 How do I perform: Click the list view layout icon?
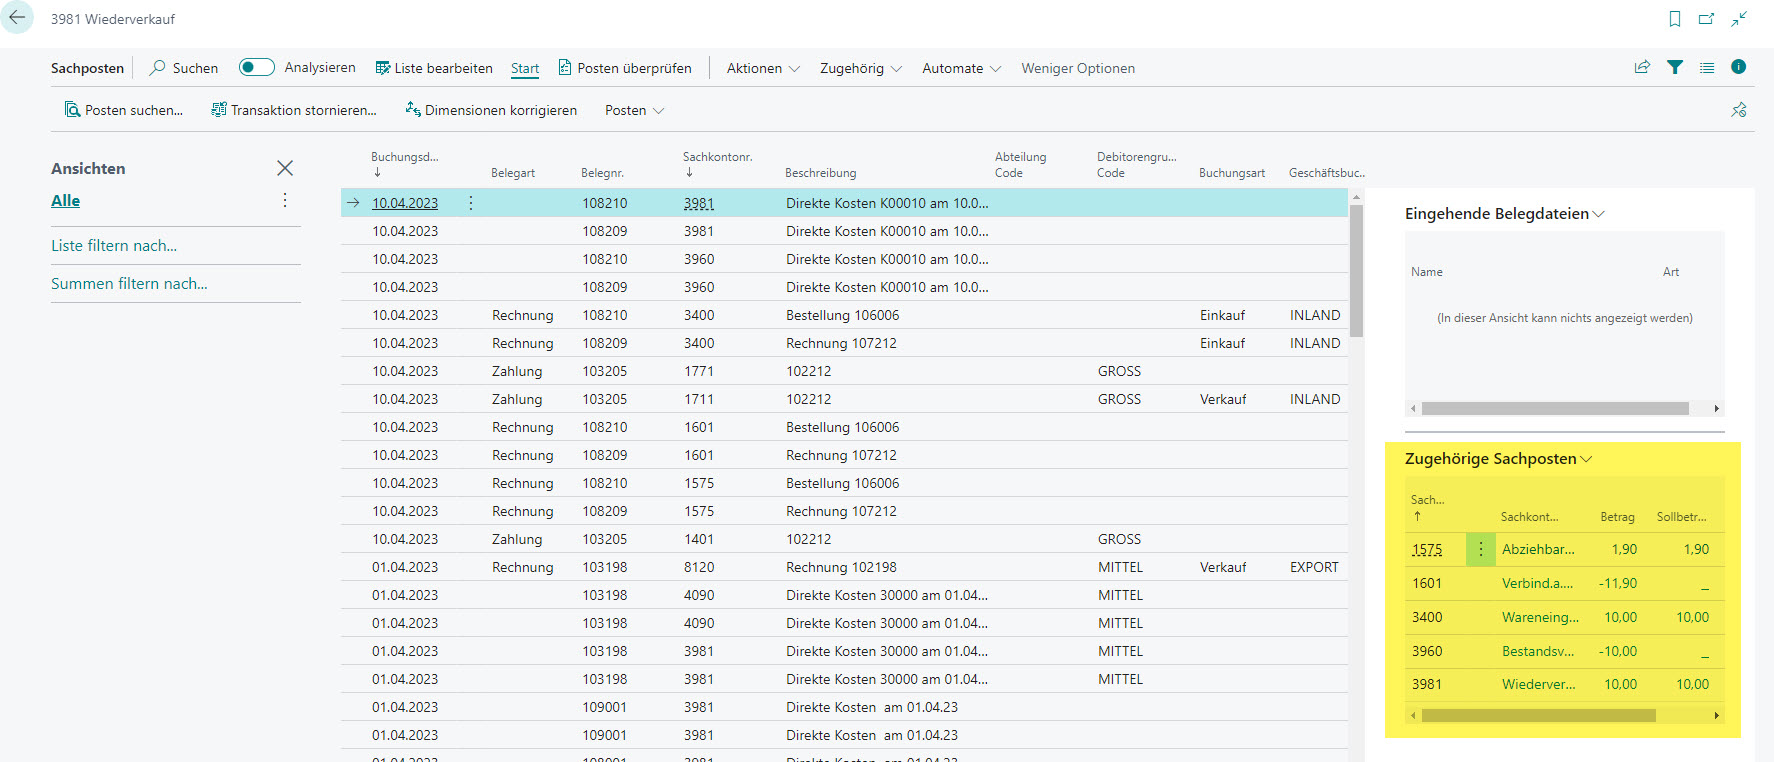1707,67
